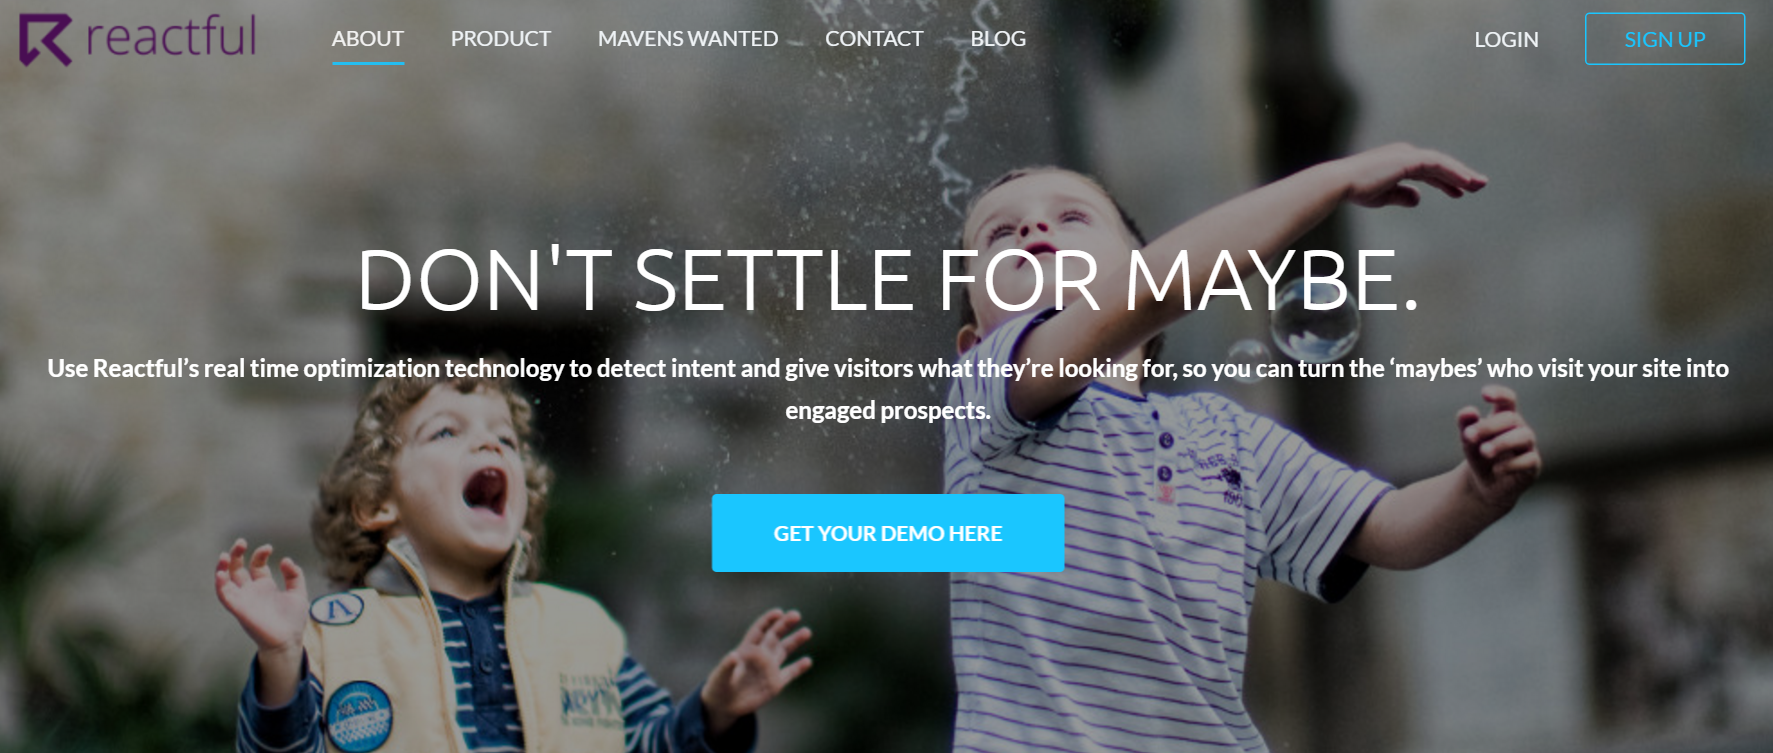Click the oval patch on the yellow vest collar
Screen dimensions: 1773x753
(337, 607)
